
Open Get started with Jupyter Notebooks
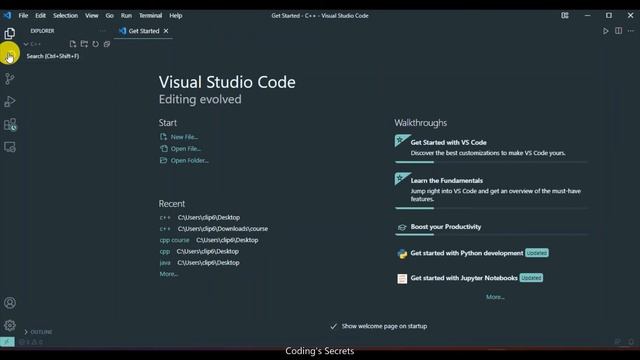(464, 278)
